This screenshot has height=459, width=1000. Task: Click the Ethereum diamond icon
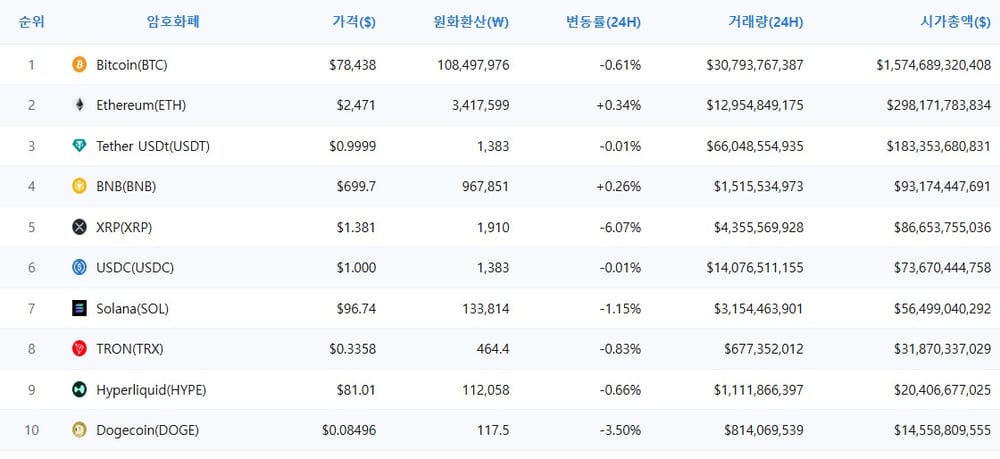[x=79, y=105]
